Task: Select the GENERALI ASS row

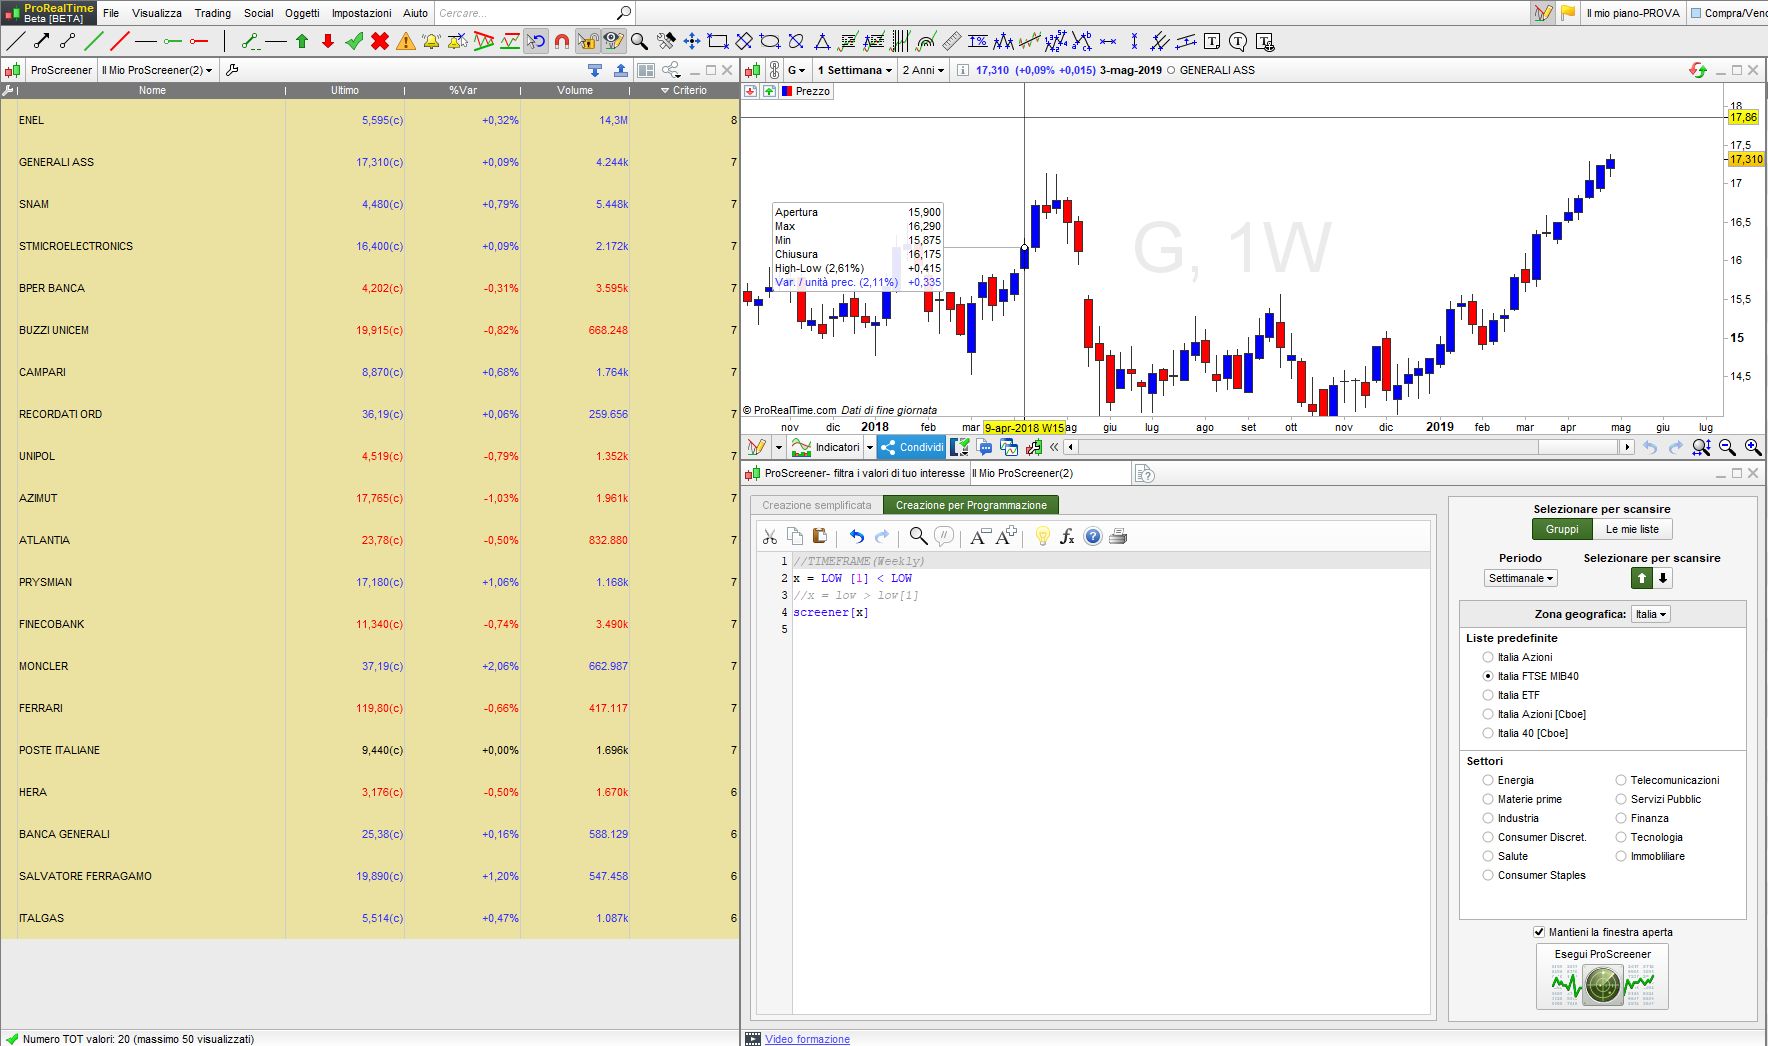Action: [x=370, y=162]
